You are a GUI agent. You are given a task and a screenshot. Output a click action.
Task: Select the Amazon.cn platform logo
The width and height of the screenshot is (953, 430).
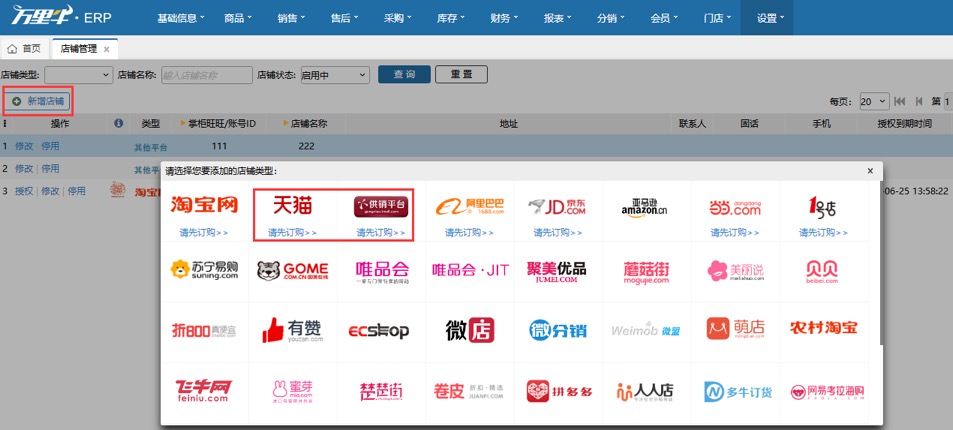click(644, 207)
